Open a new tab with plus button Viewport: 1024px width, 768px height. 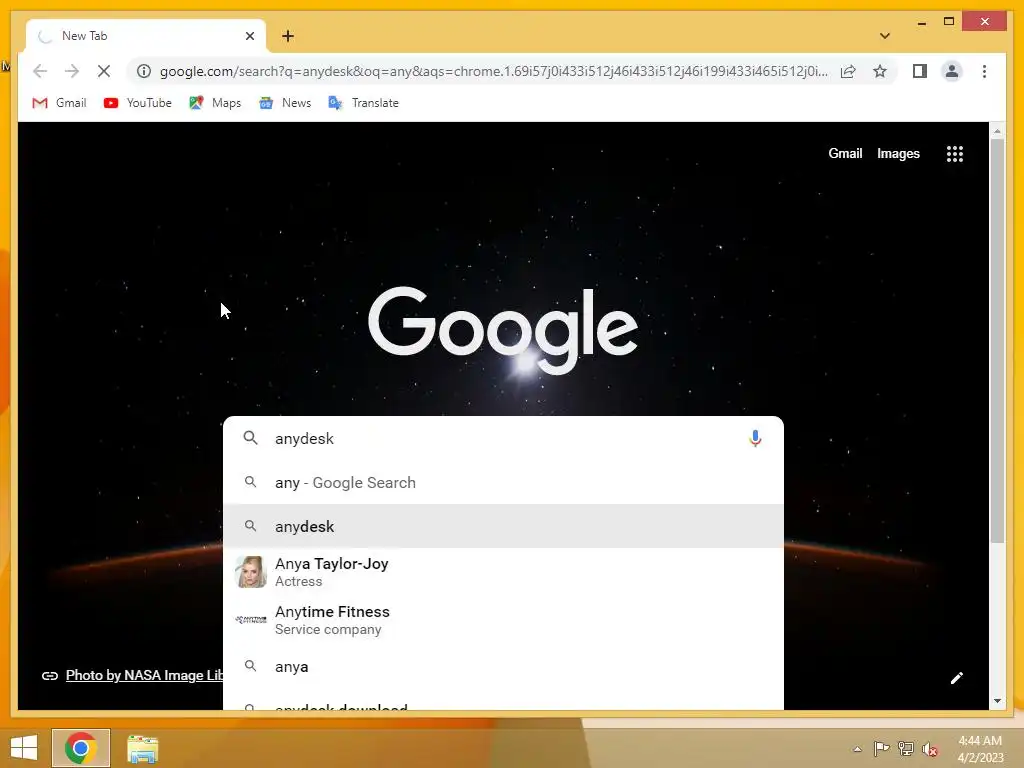click(288, 36)
